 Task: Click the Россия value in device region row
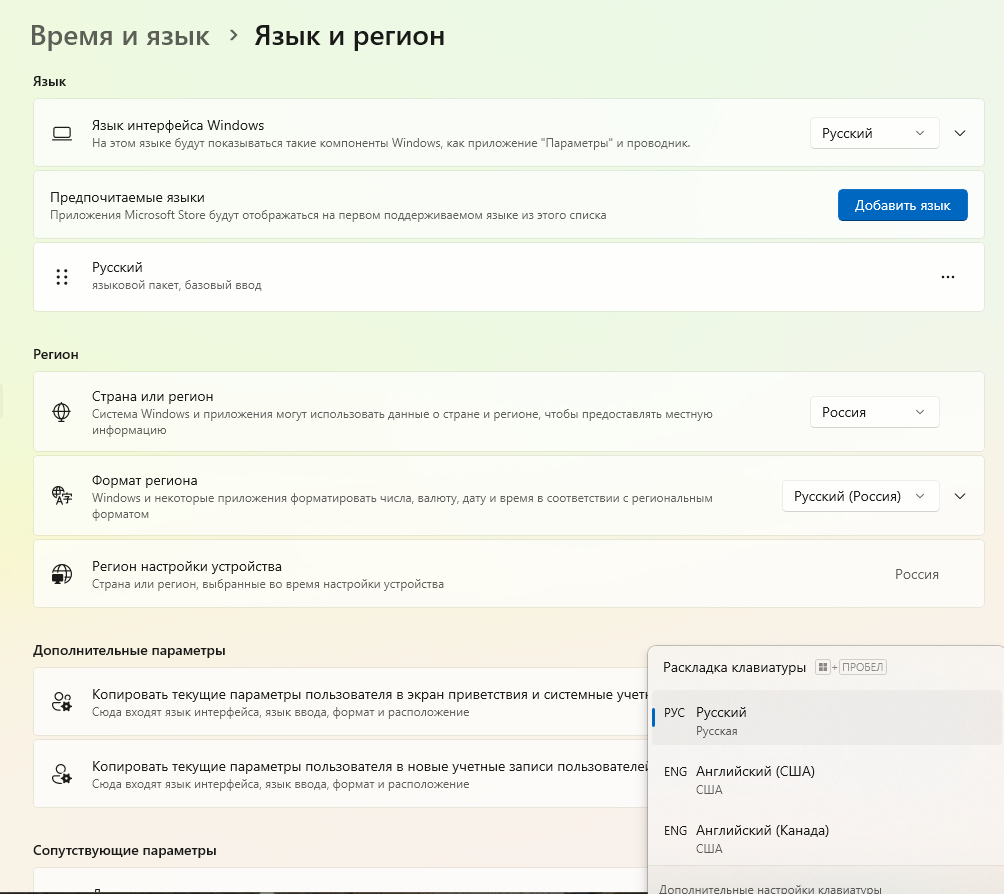coord(916,574)
